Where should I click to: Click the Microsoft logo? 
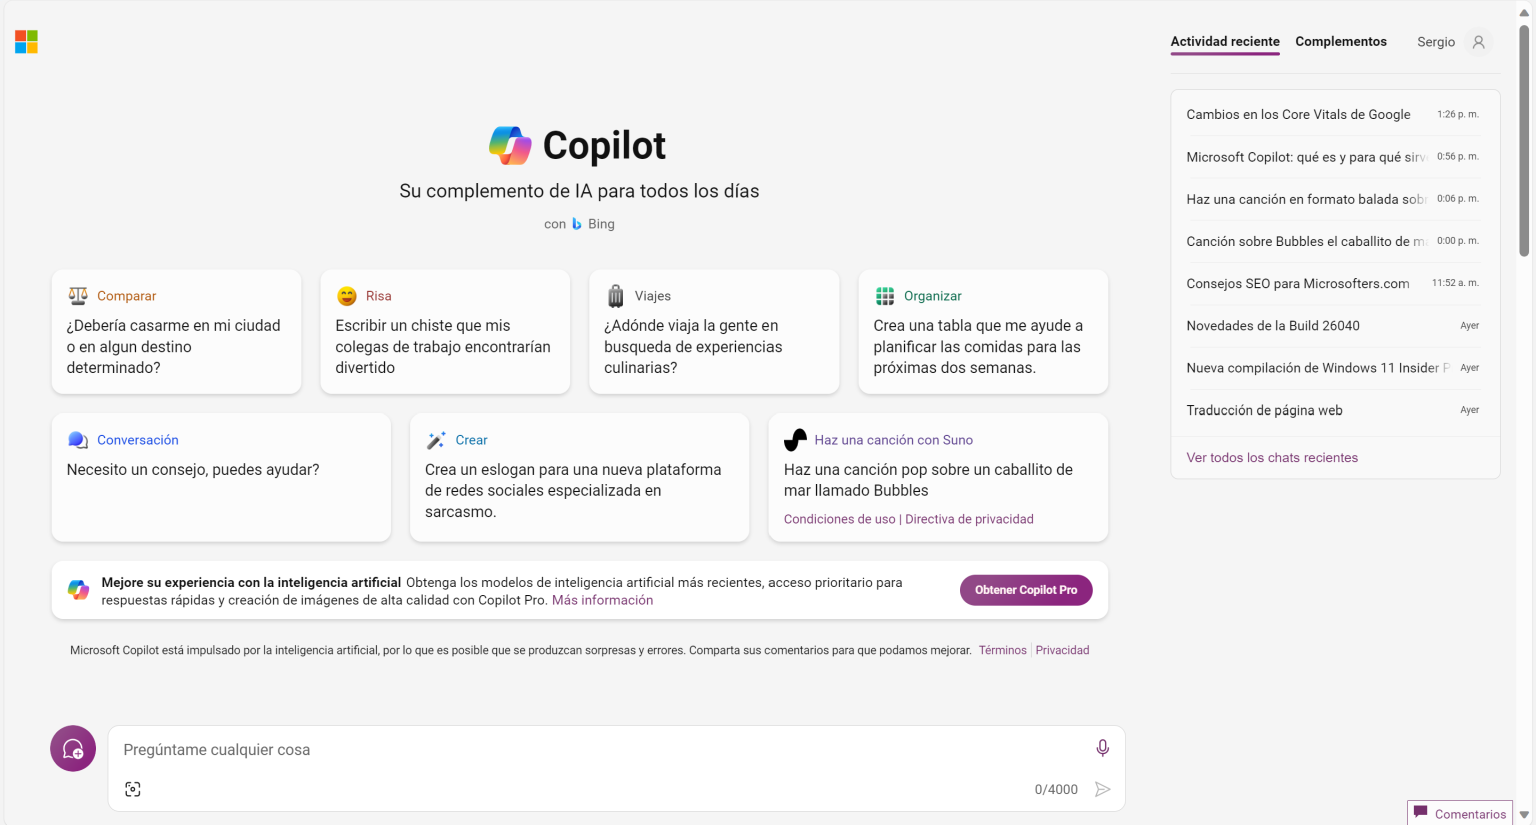26,41
